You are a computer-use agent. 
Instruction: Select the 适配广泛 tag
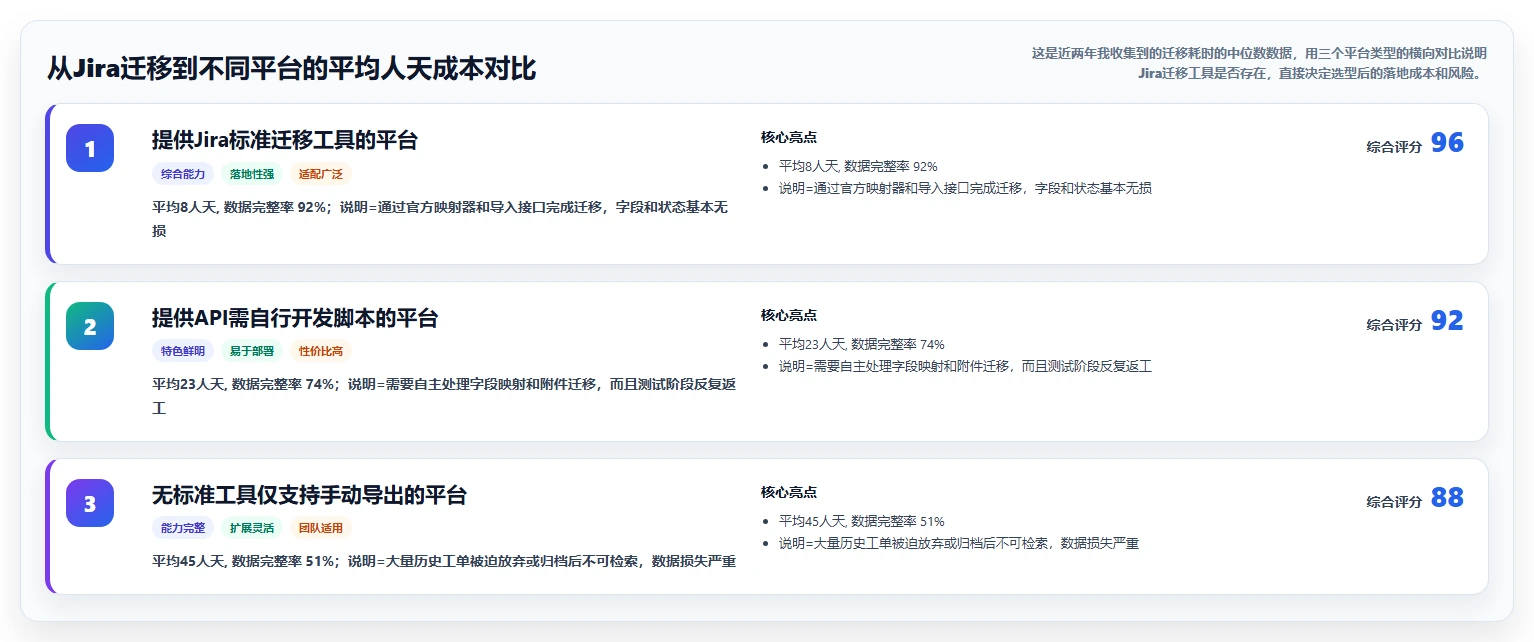[321, 174]
